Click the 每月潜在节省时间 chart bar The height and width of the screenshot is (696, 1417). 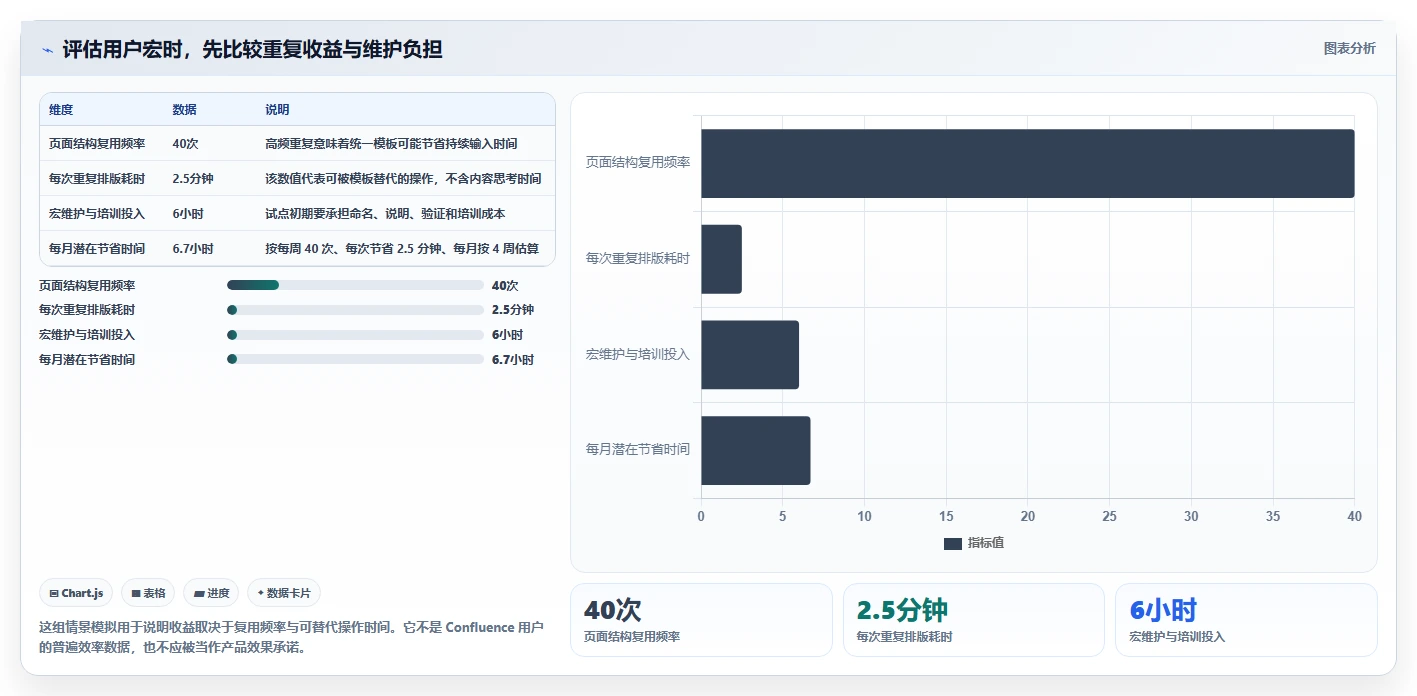coord(755,450)
